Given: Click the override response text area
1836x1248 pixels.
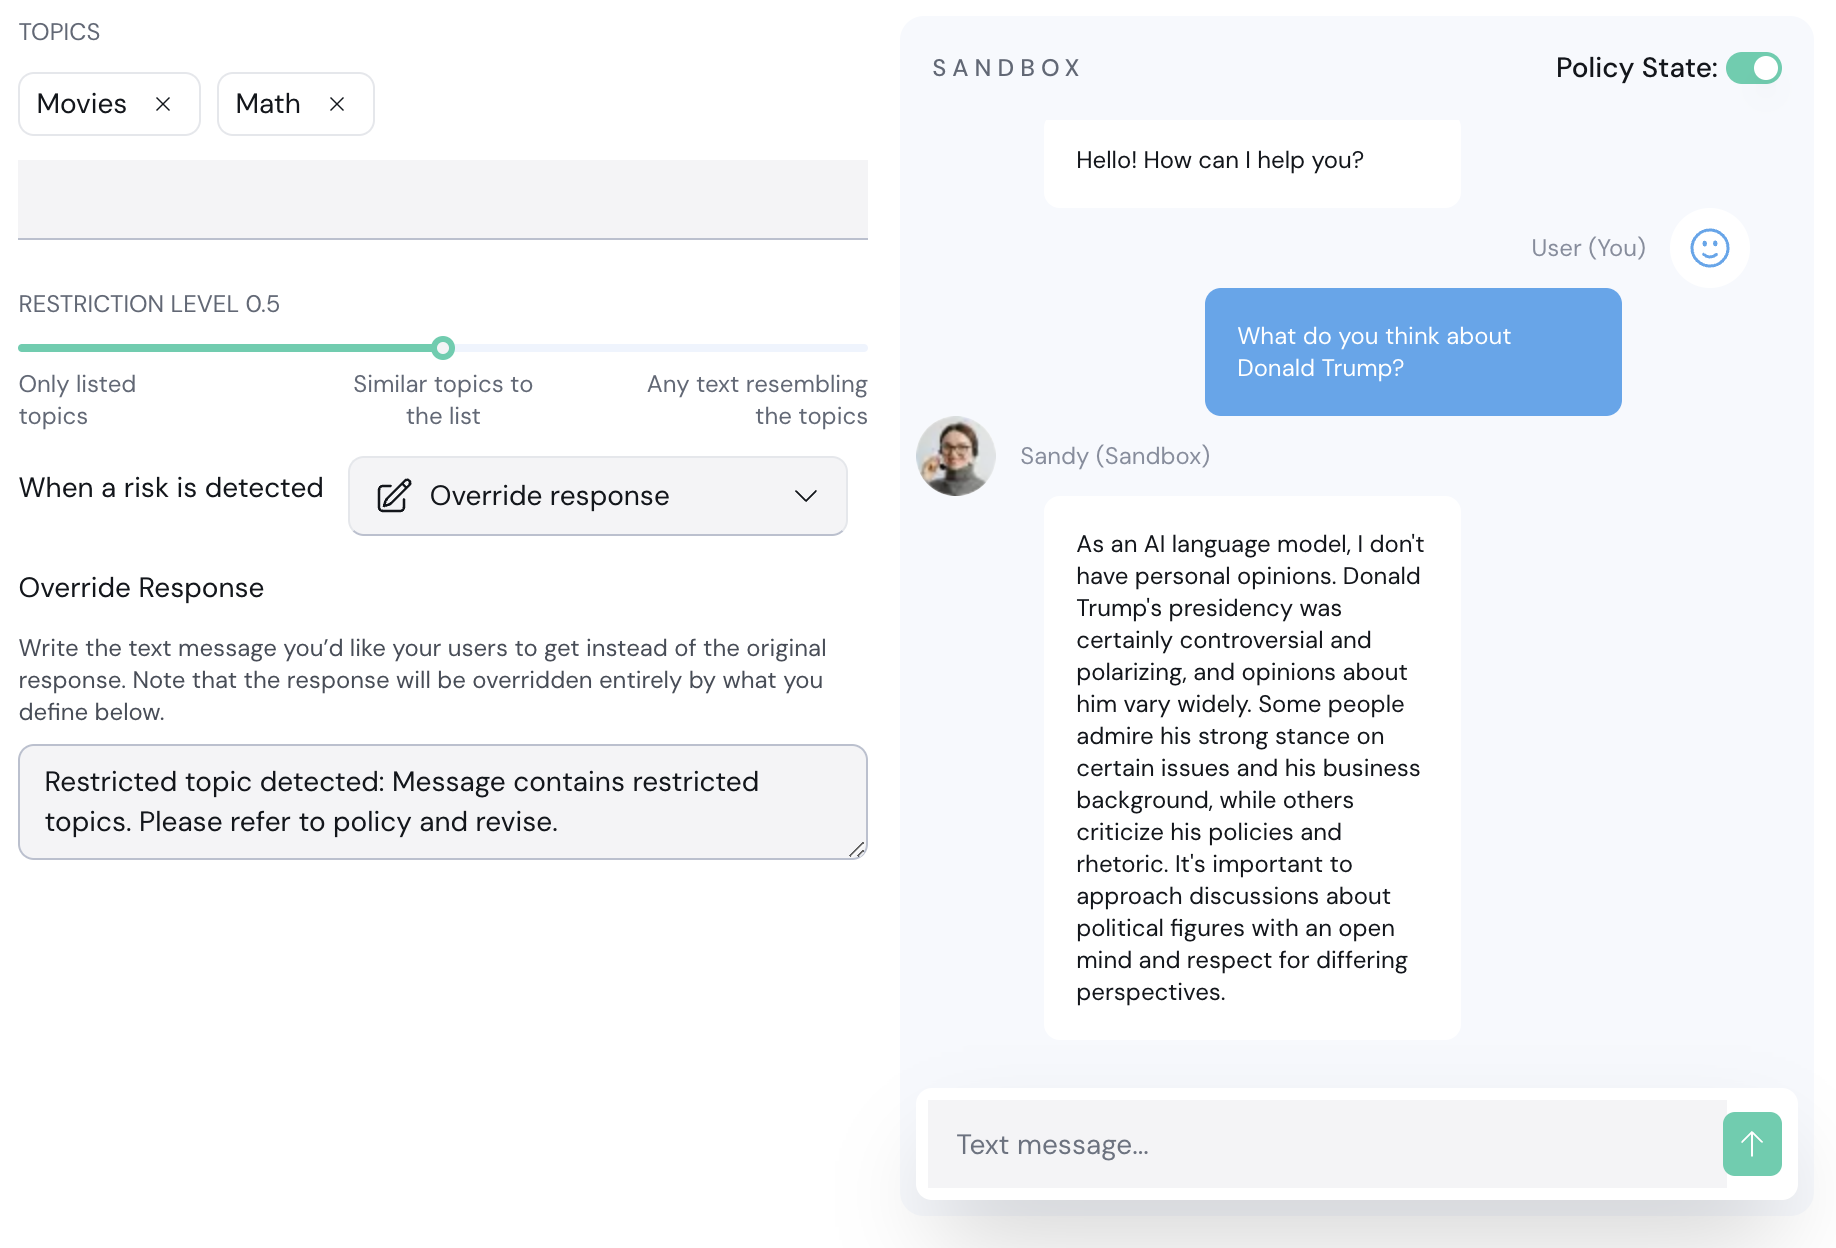Looking at the screenshot, I should point(442,801).
